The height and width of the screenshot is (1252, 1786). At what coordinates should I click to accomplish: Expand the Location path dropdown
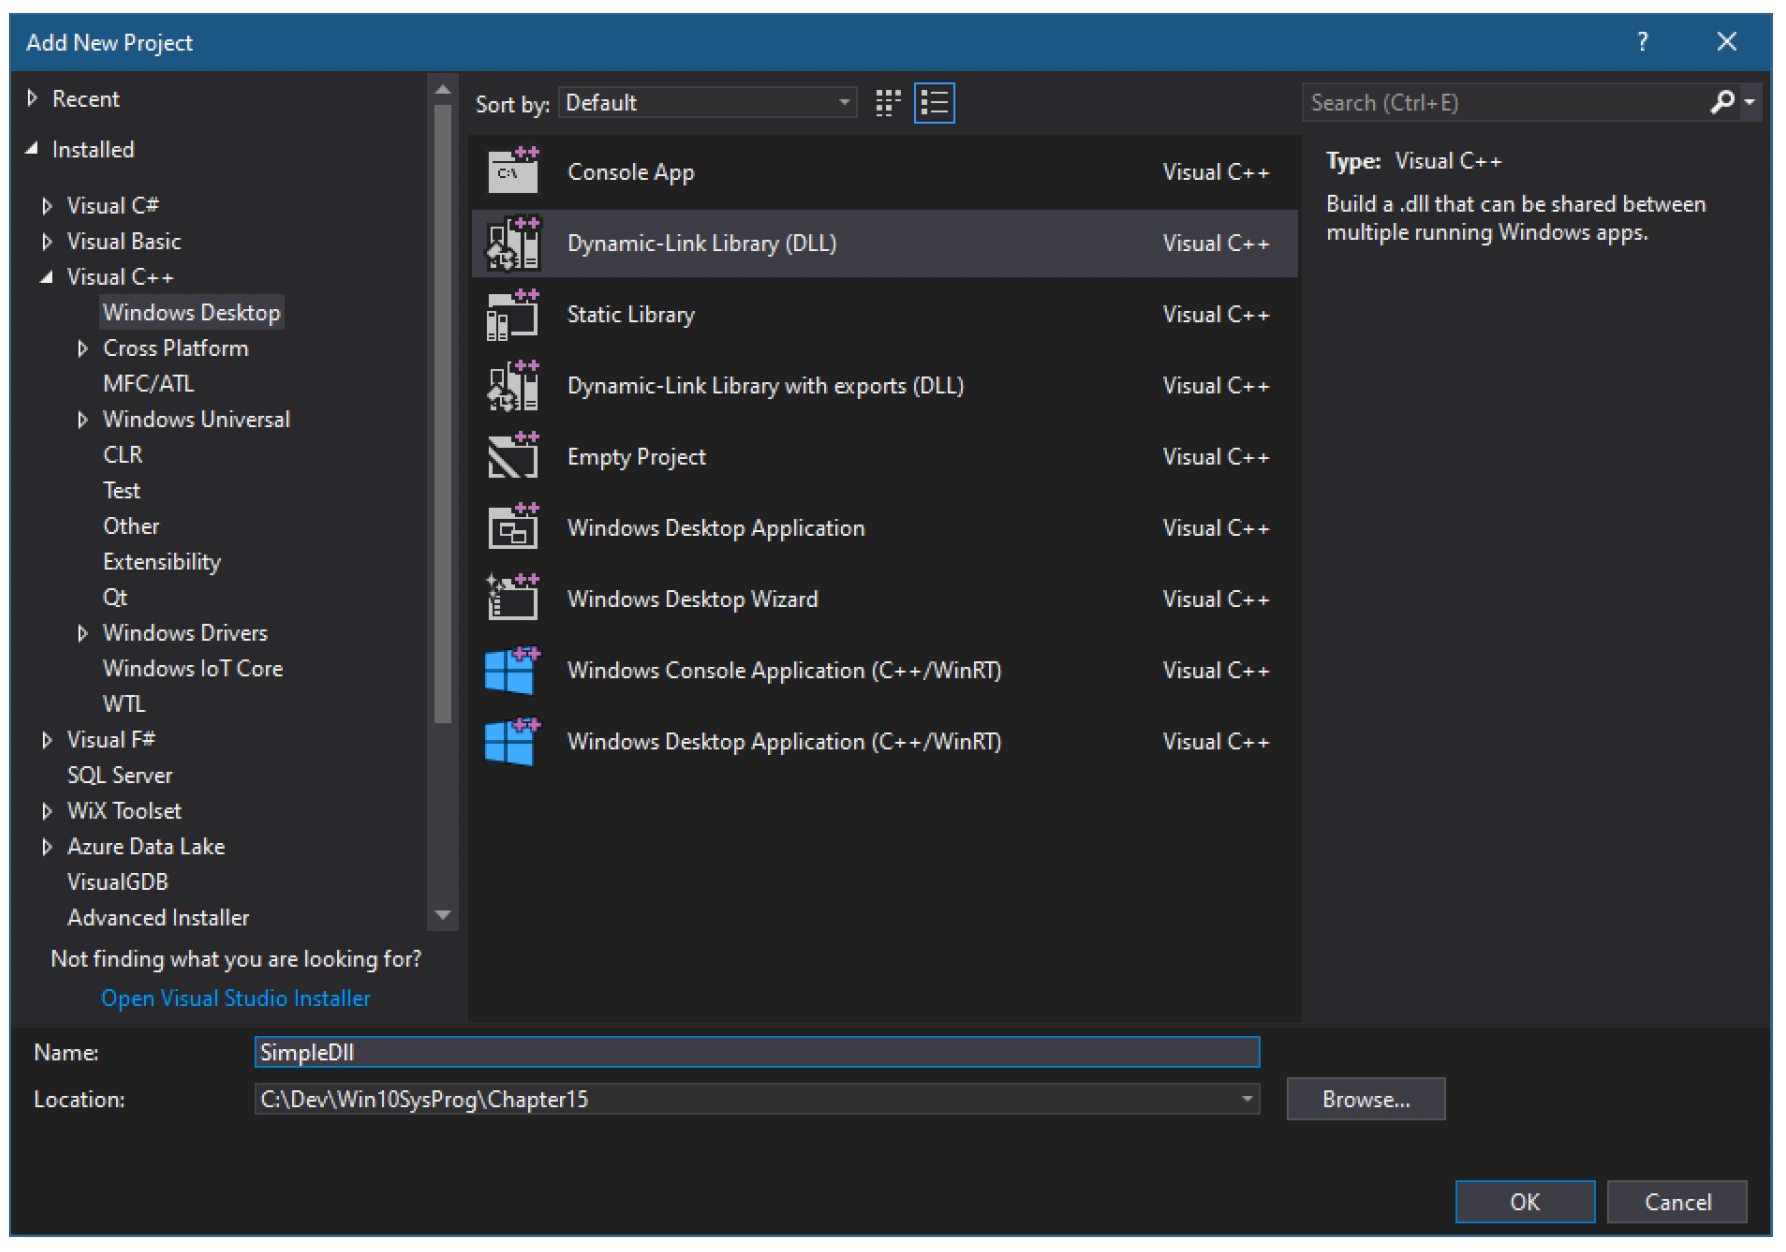tap(1247, 1099)
